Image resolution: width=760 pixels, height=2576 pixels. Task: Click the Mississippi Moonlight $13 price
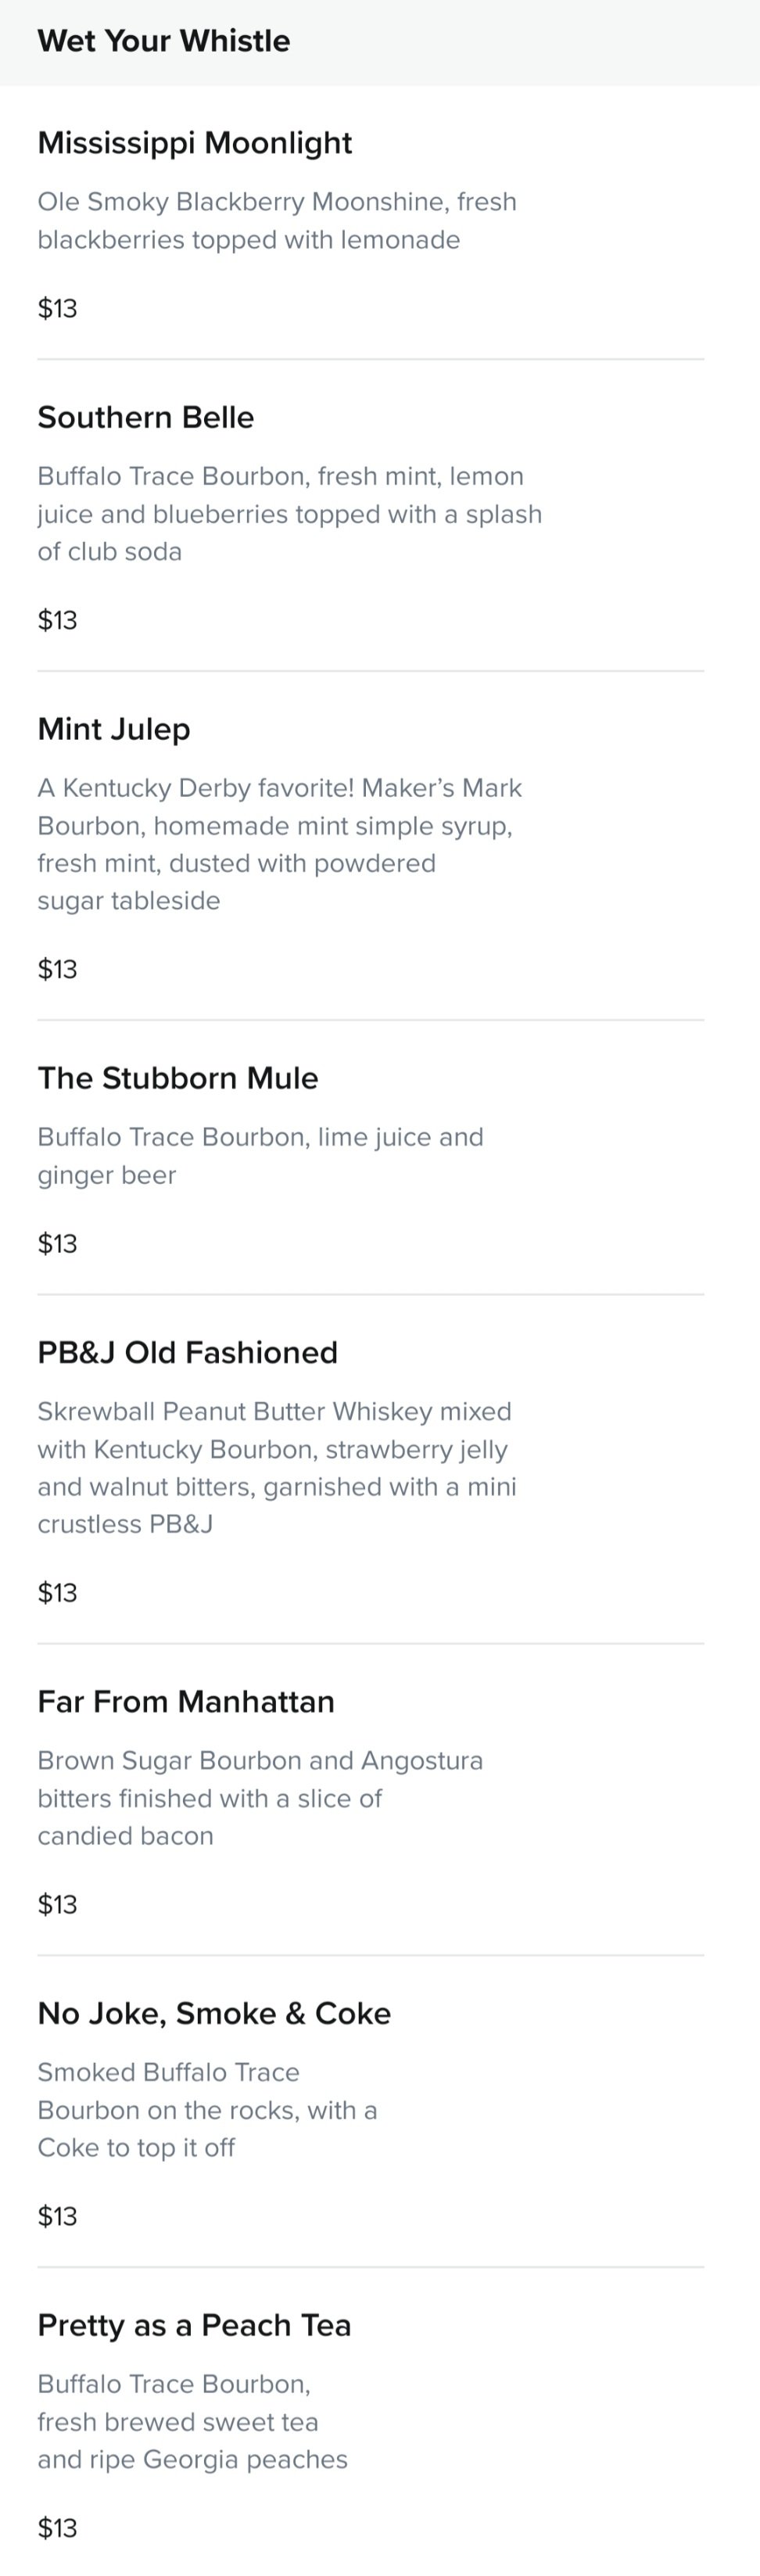pyautogui.click(x=57, y=308)
